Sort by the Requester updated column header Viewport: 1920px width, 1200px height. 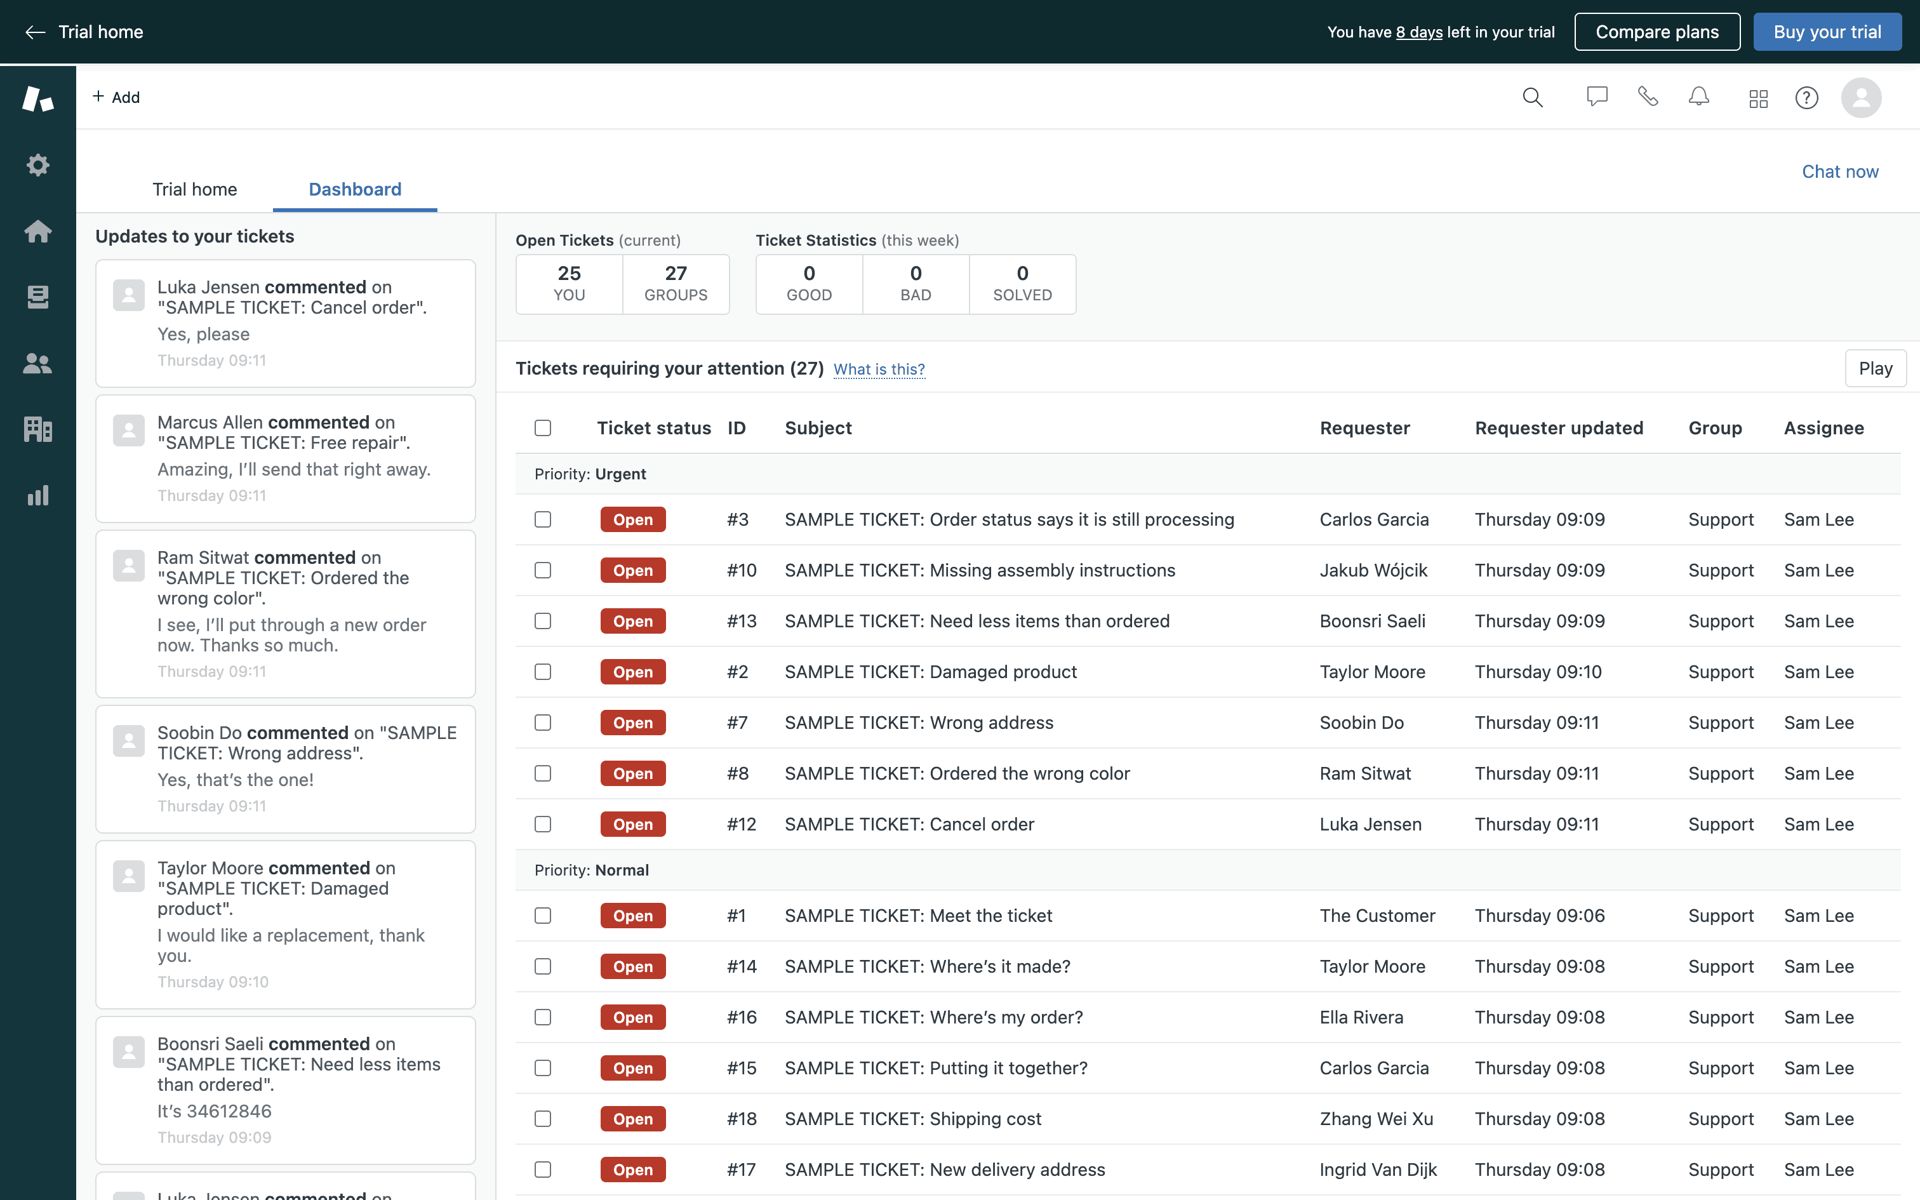(x=1559, y=428)
